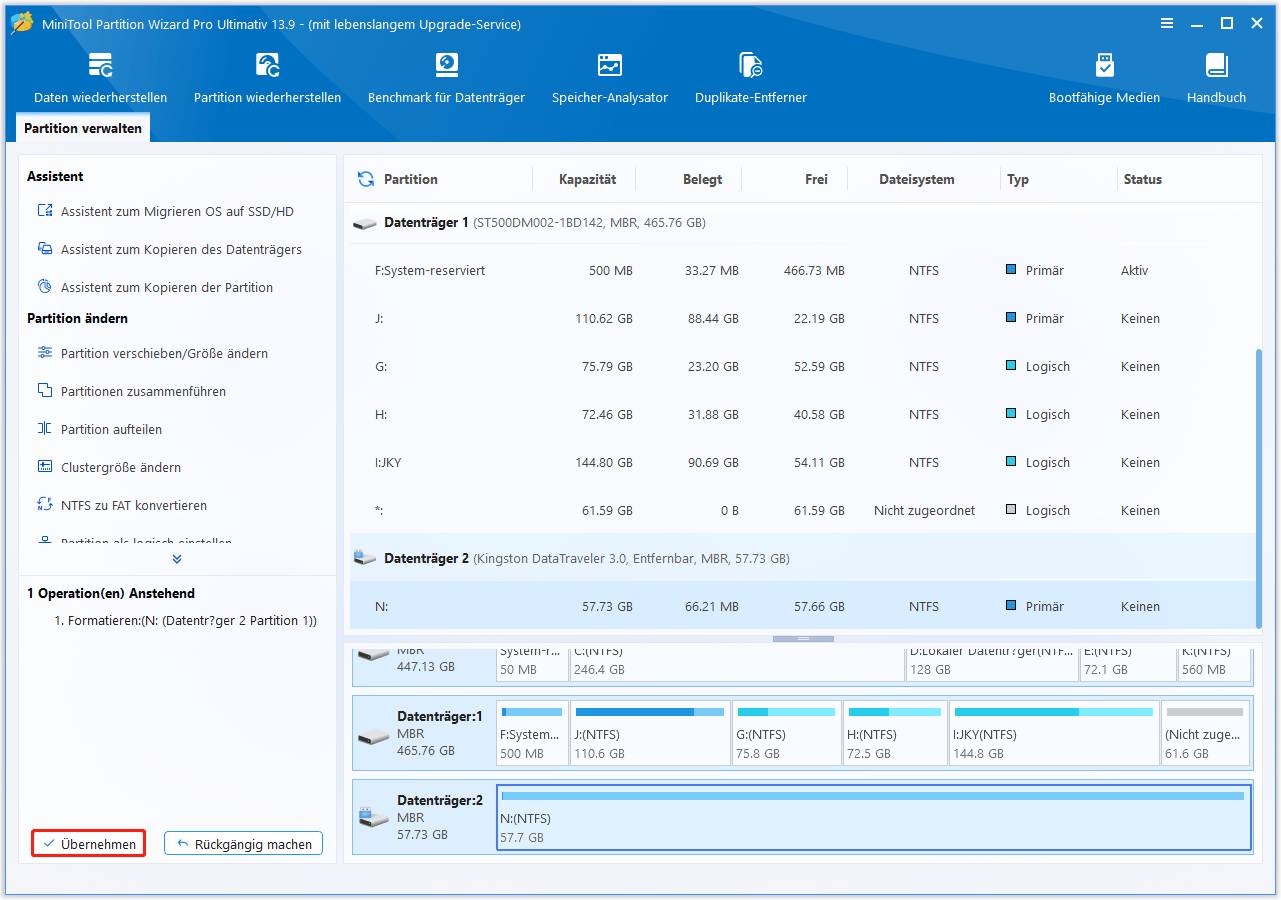Image resolution: width=1281 pixels, height=900 pixels.
Task: Click the Typ column header
Action: 1018,180
